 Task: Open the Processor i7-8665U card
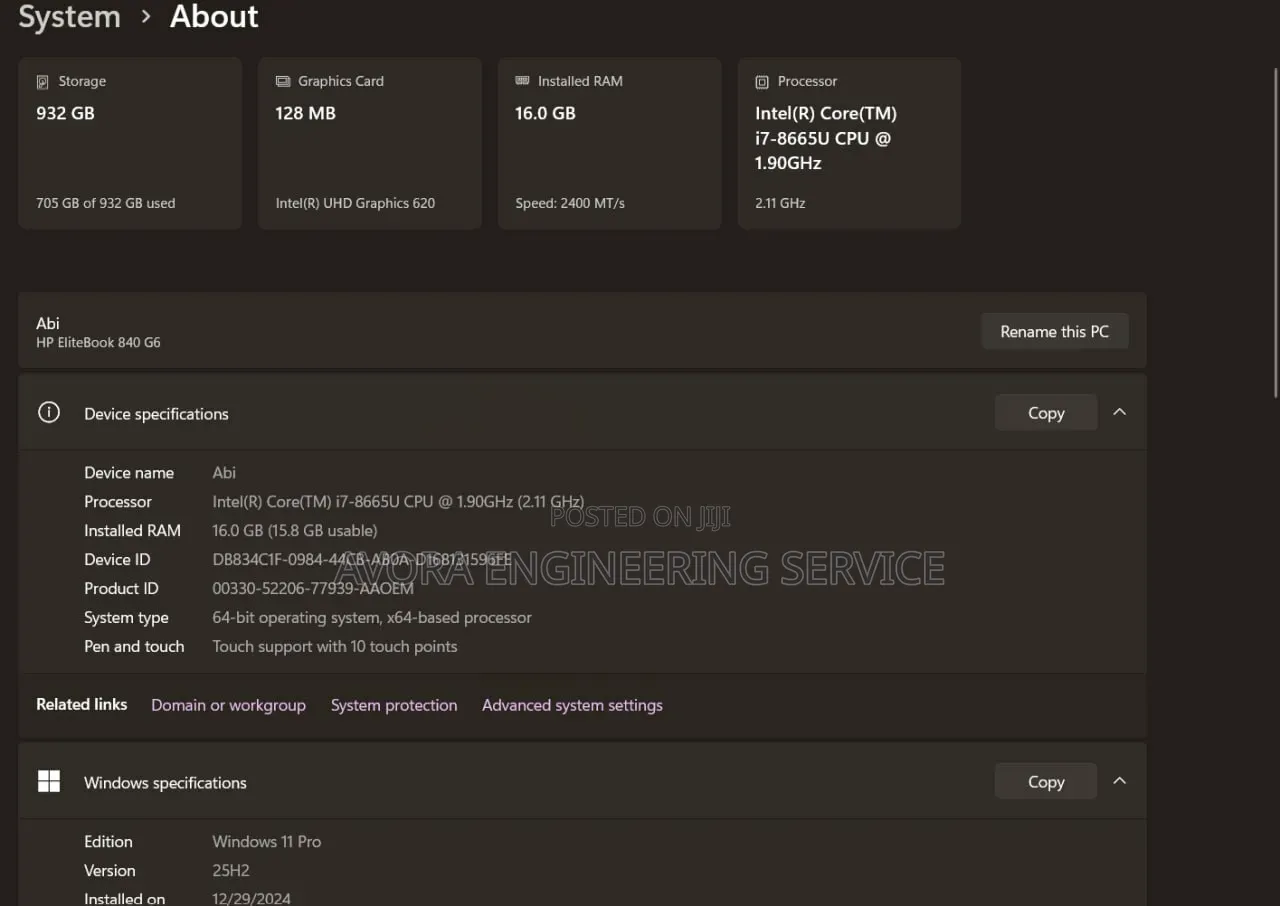coord(850,143)
